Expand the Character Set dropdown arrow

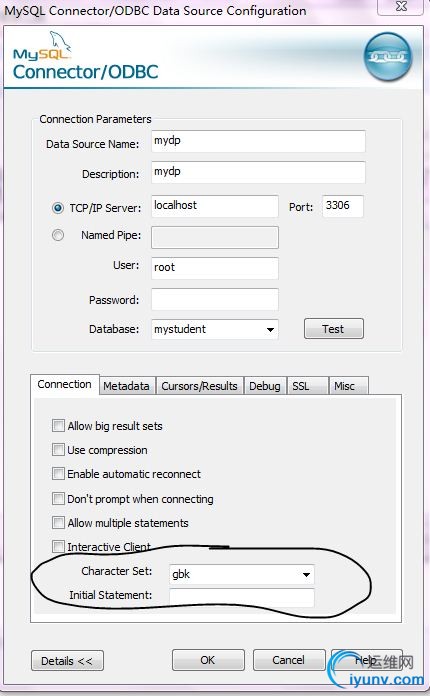pos(306,574)
